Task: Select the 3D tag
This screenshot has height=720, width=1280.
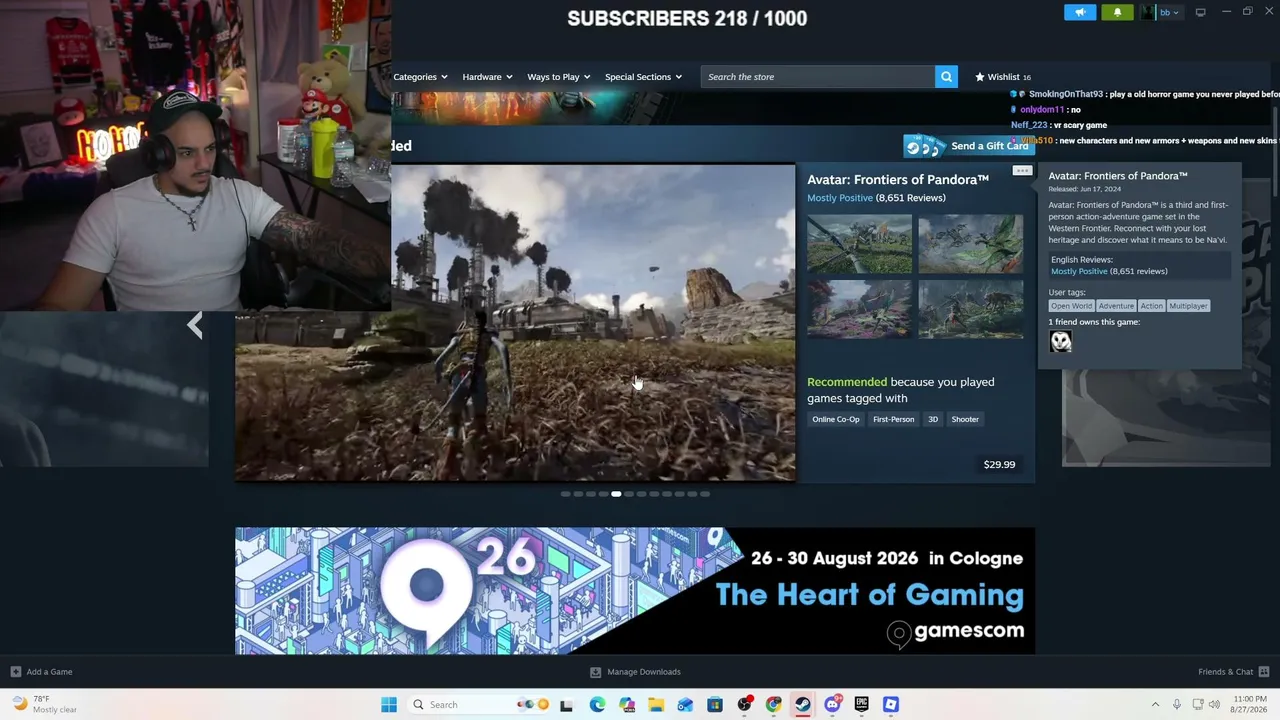Action: tap(933, 419)
